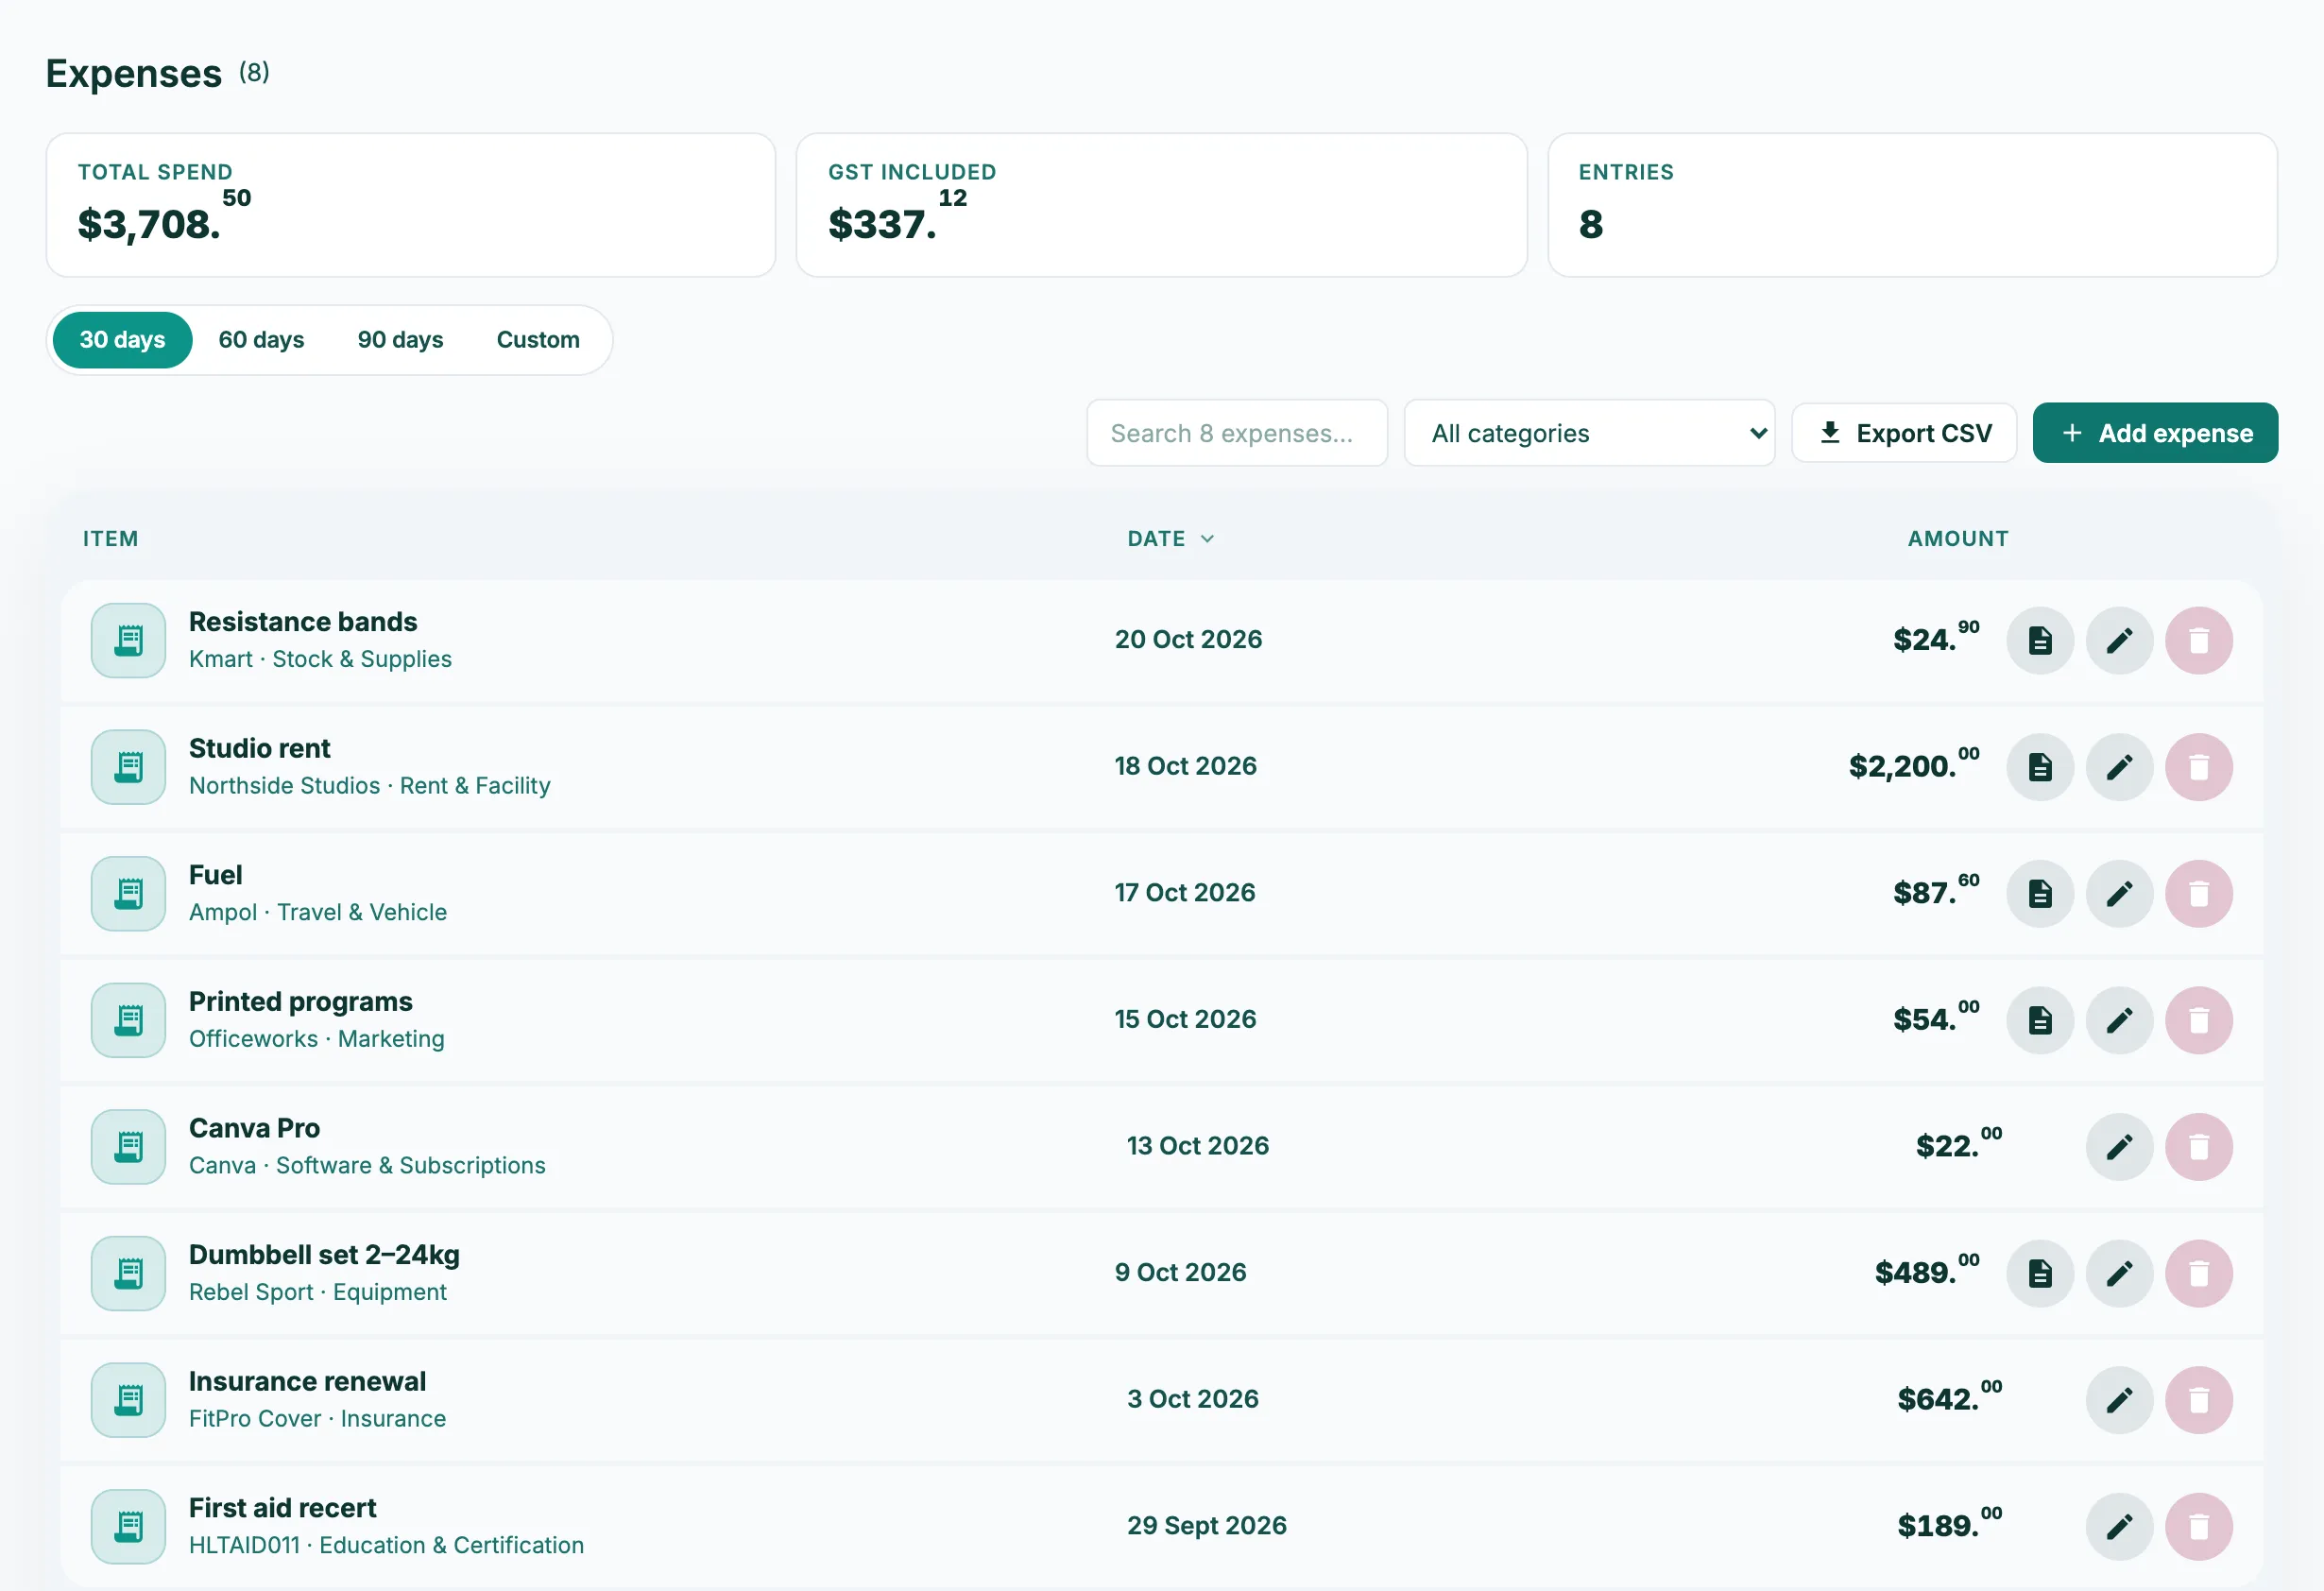
Task: Switch to the 90 days range
Action: click(x=400, y=340)
